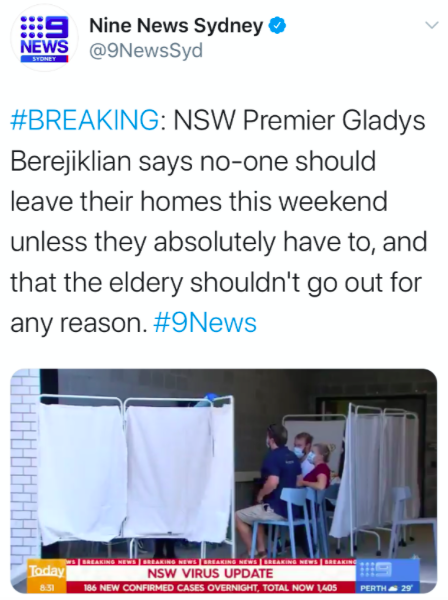Open the Nine News Sydney profile avatar
448x600 pixels.
tap(44, 39)
